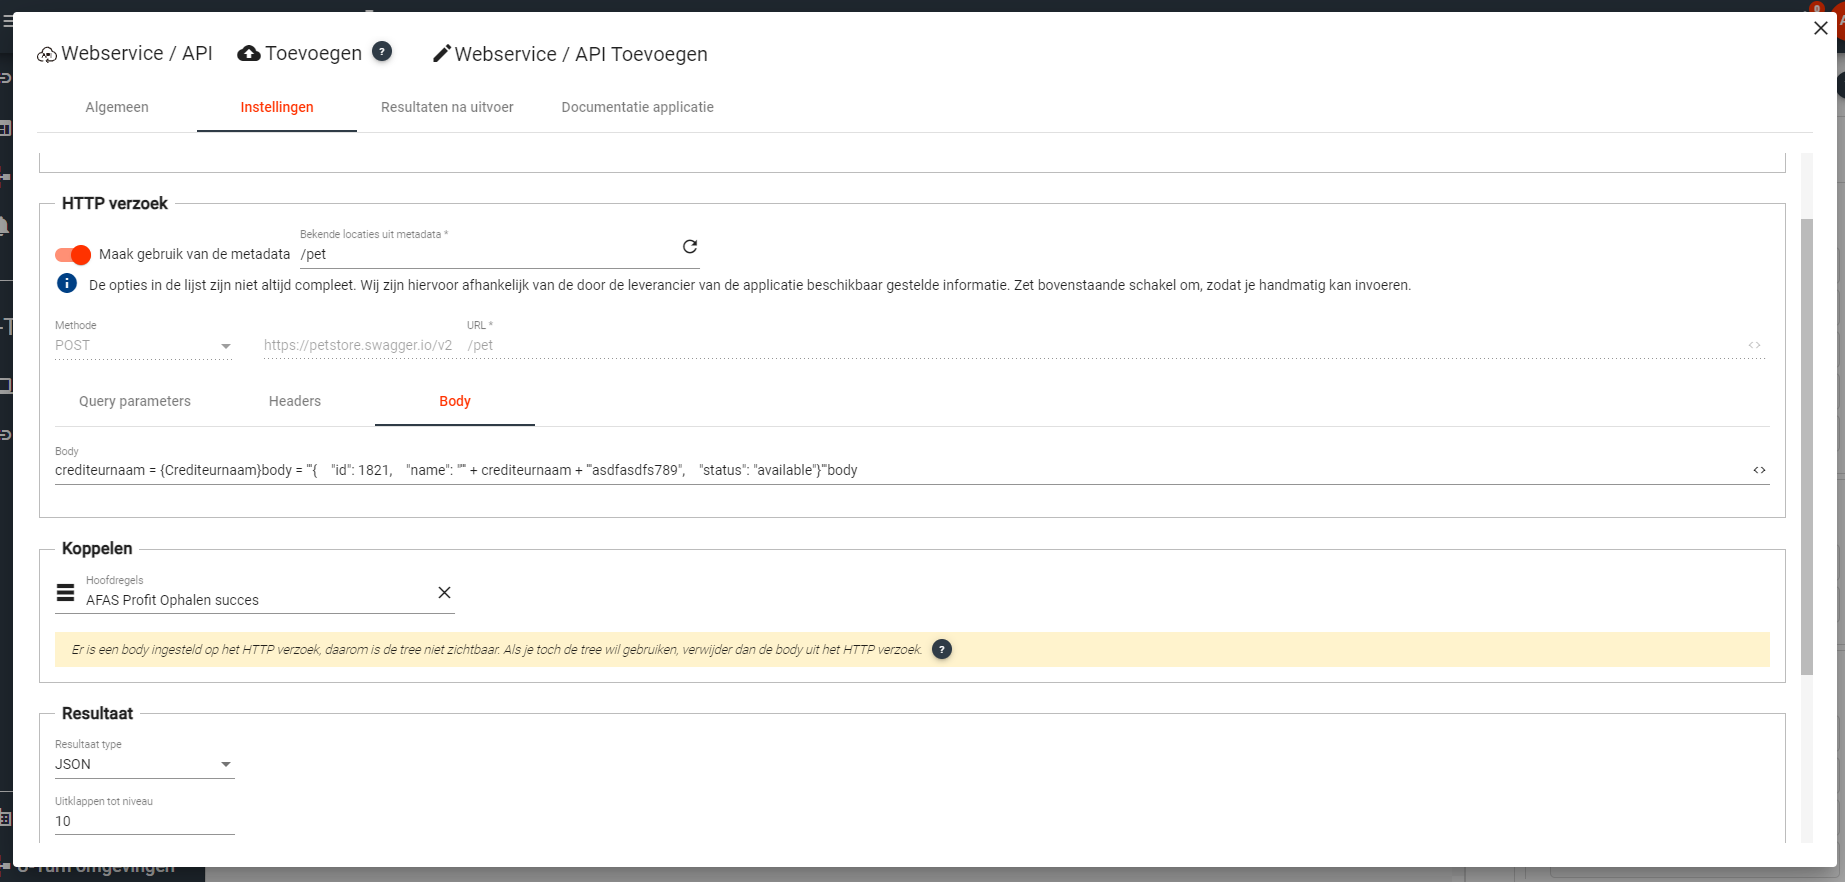Click the code icon in URL field
Image resolution: width=1845 pixels, height=882 pixels.
click(x=1754, y=345)
